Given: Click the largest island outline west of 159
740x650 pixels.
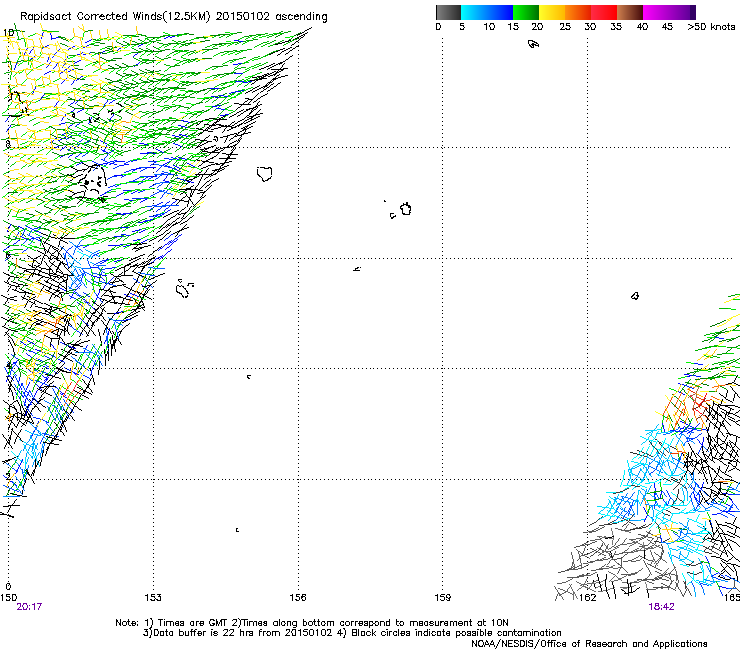Looking at the screenshot, I should pyautogui.click(x=406, y=209).
